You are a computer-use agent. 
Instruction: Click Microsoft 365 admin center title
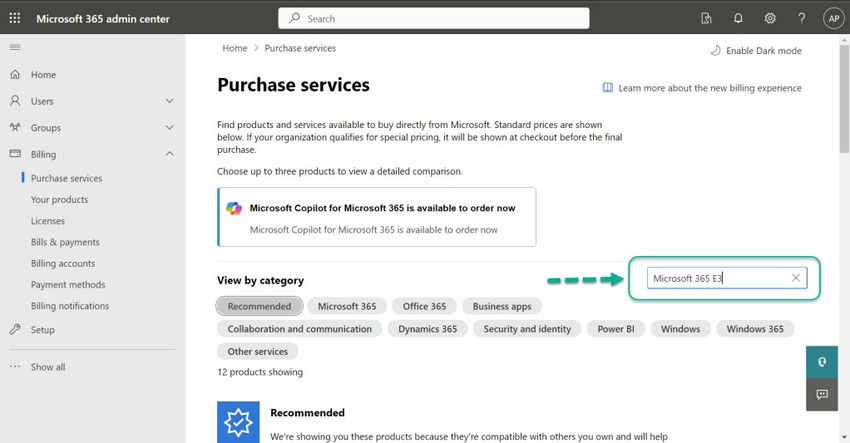(x=103, y=18)
